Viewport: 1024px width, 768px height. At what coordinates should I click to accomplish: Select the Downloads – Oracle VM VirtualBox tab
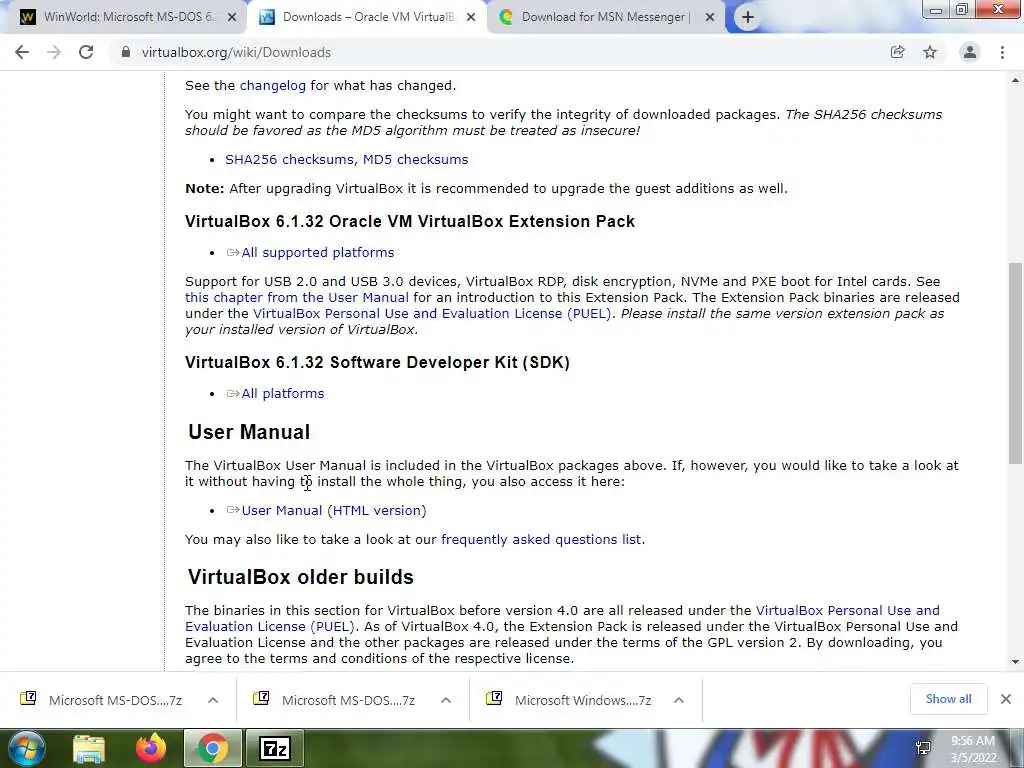tap(367, 18)
